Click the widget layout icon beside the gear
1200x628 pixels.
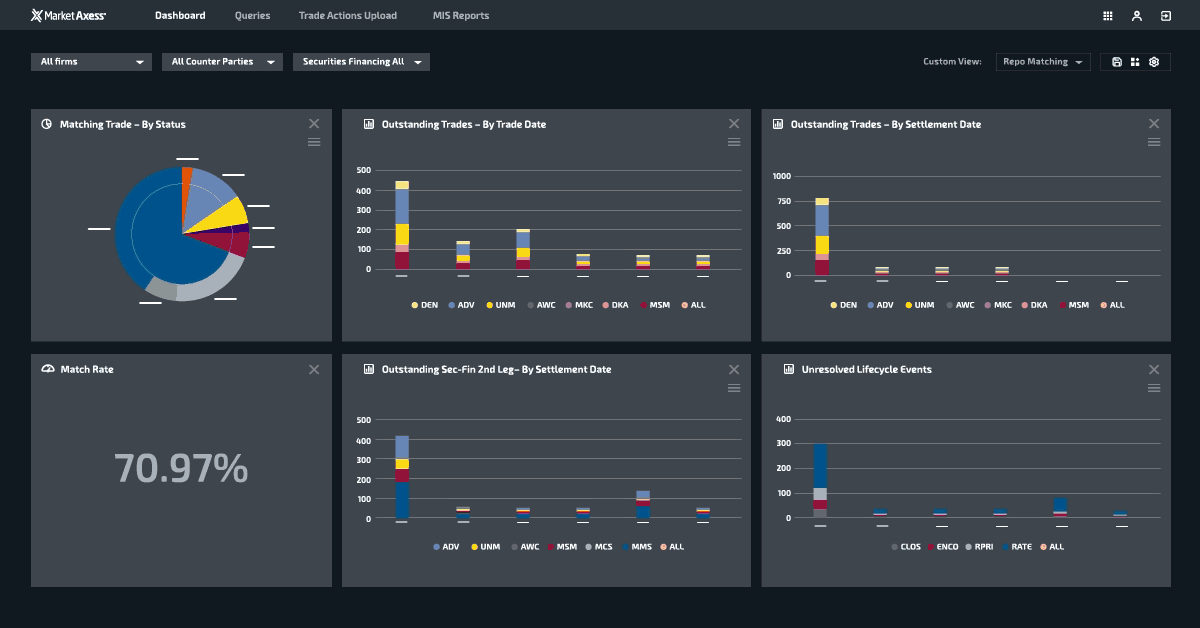pyautogui.click(x=1136, y=61)
